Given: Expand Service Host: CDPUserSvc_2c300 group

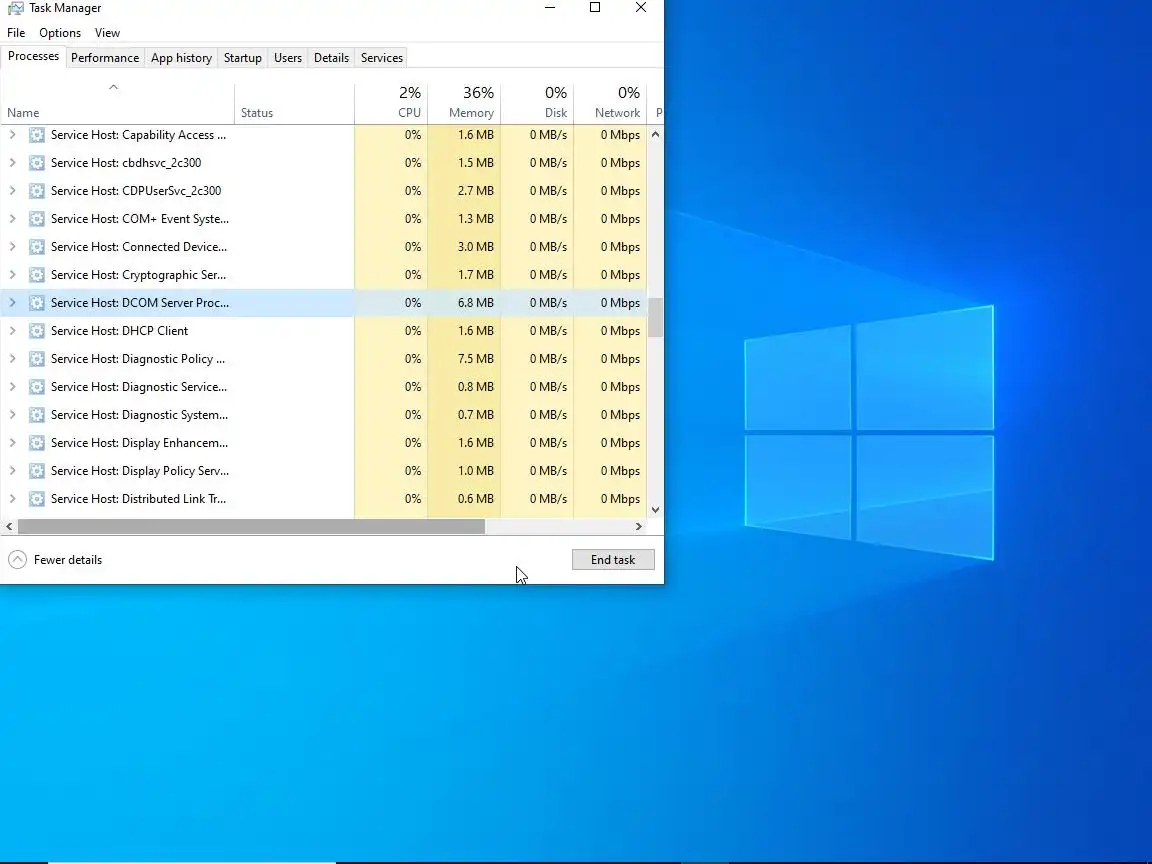Looking at the screenshot, I should [12, 191].
